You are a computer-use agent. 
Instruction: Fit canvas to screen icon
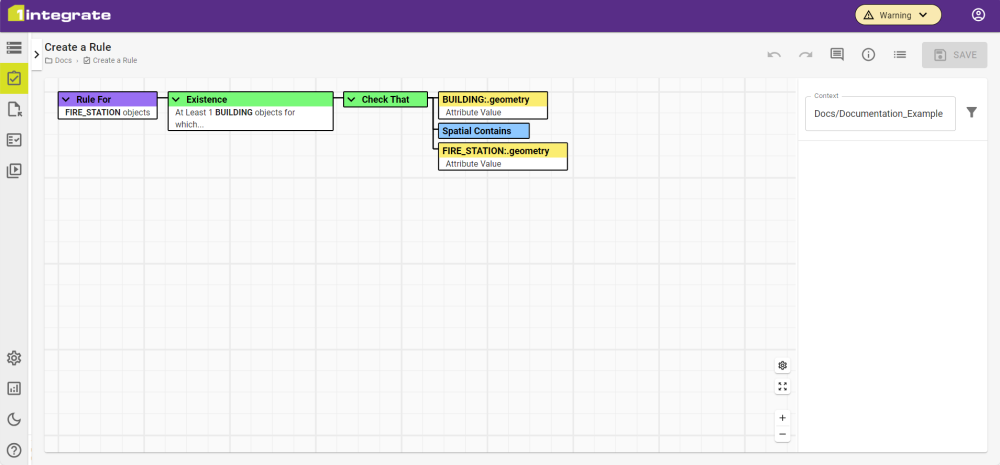[782, 387]
